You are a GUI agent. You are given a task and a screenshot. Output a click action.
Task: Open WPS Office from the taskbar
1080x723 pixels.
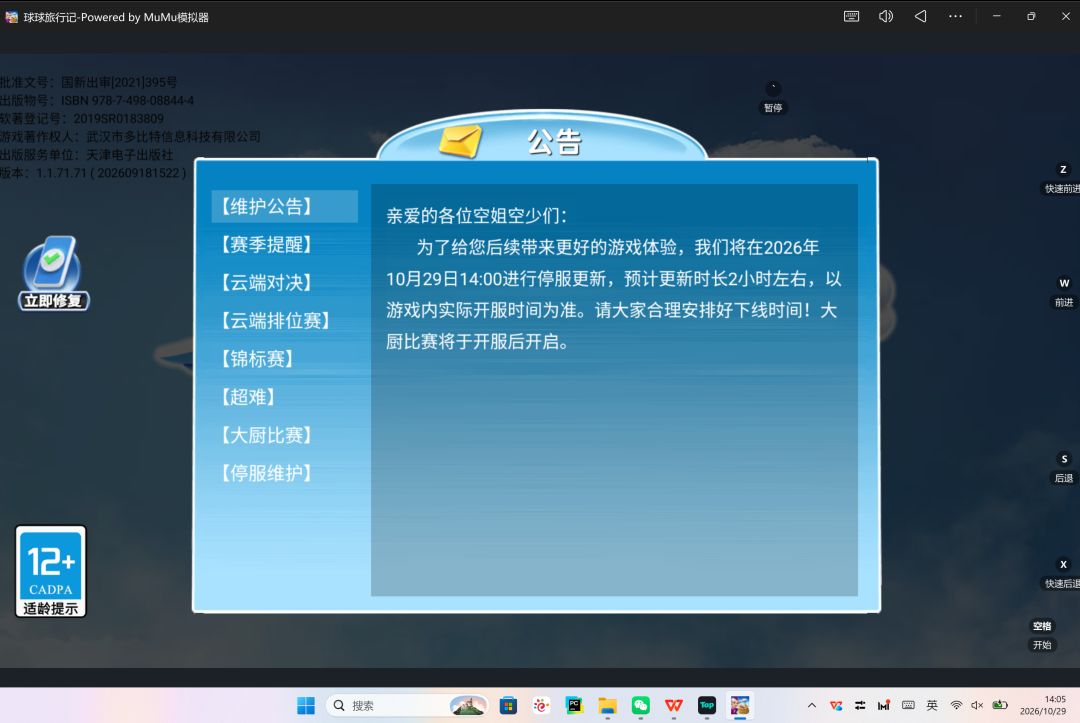pos(674,705)
